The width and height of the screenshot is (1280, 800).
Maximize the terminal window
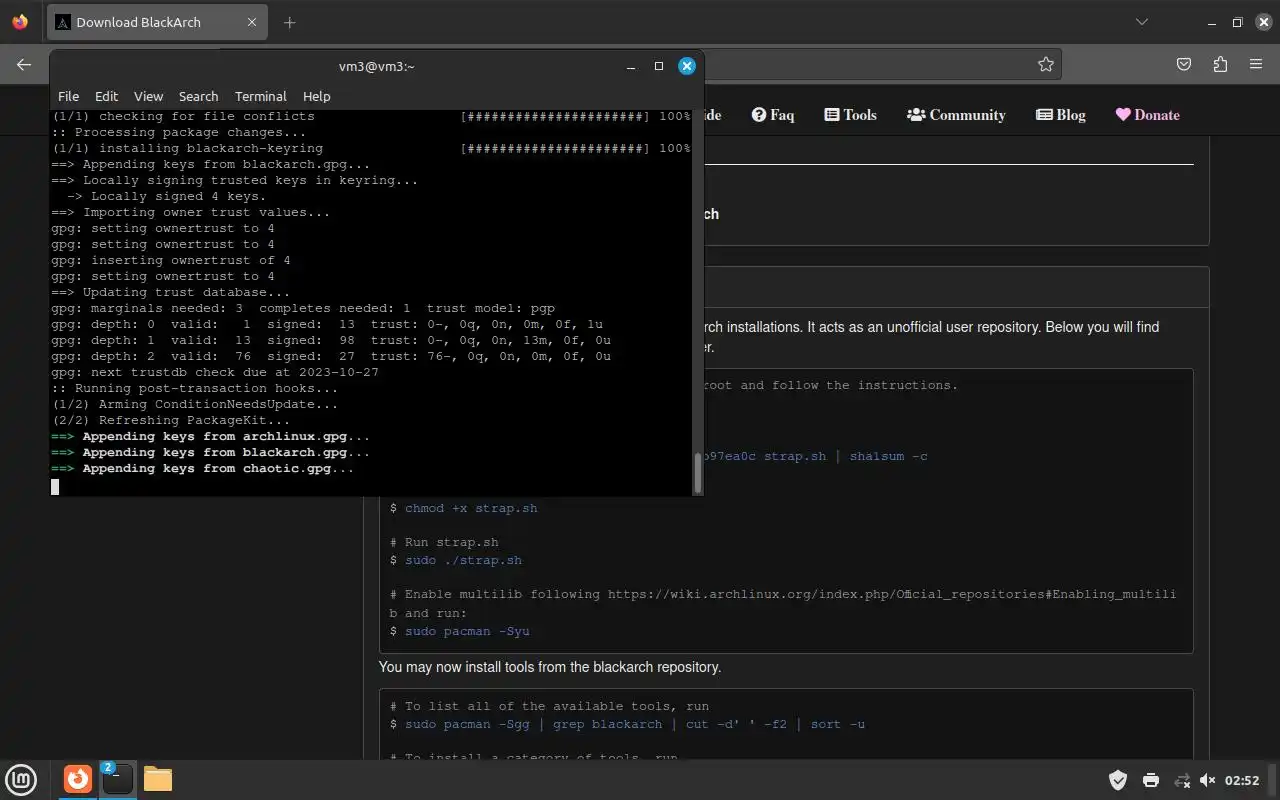[x=659, y=66]
